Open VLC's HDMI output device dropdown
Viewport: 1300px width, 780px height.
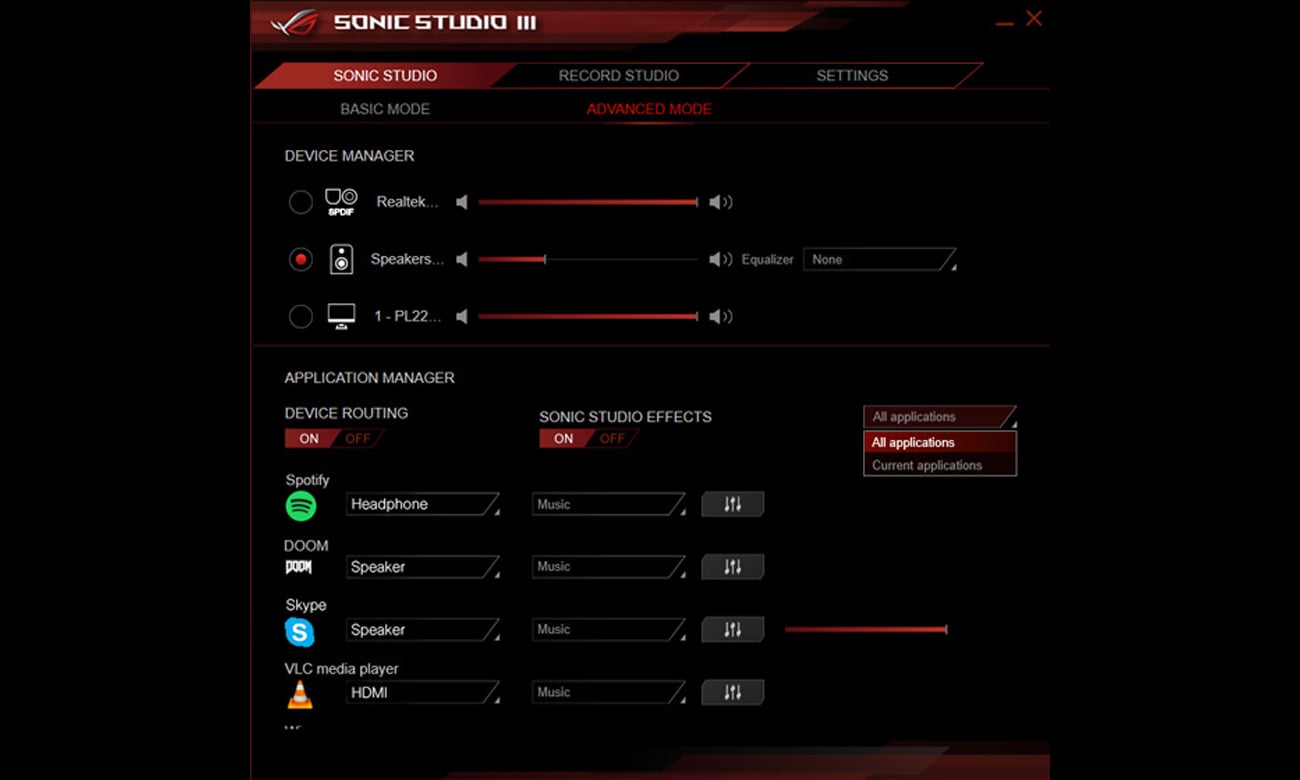point(422,692)
